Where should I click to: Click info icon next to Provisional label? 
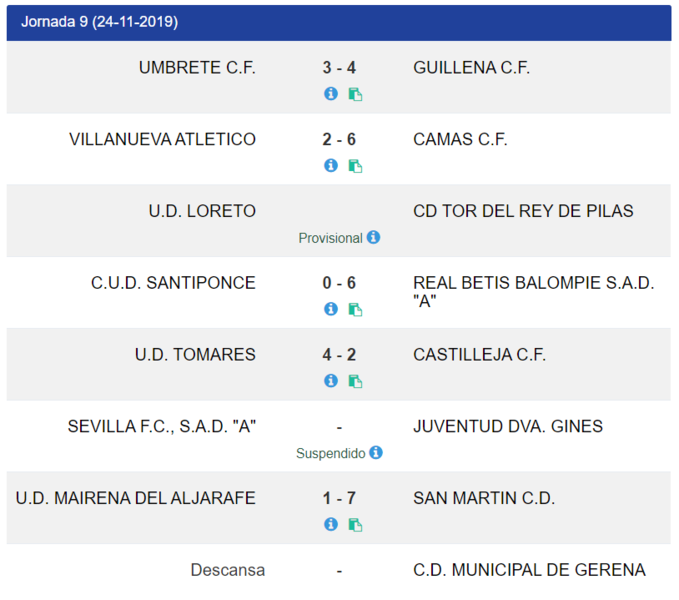click(x=373, y=237)
